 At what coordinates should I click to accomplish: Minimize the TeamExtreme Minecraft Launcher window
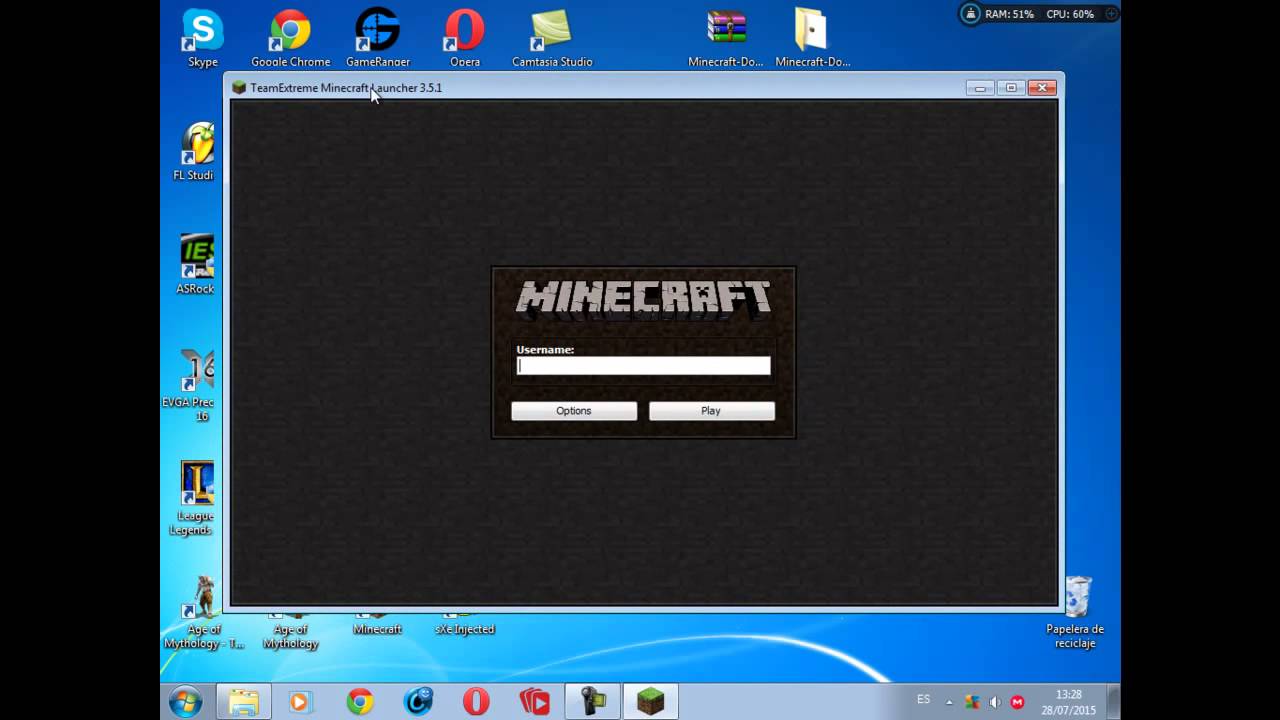click(980, 88)
